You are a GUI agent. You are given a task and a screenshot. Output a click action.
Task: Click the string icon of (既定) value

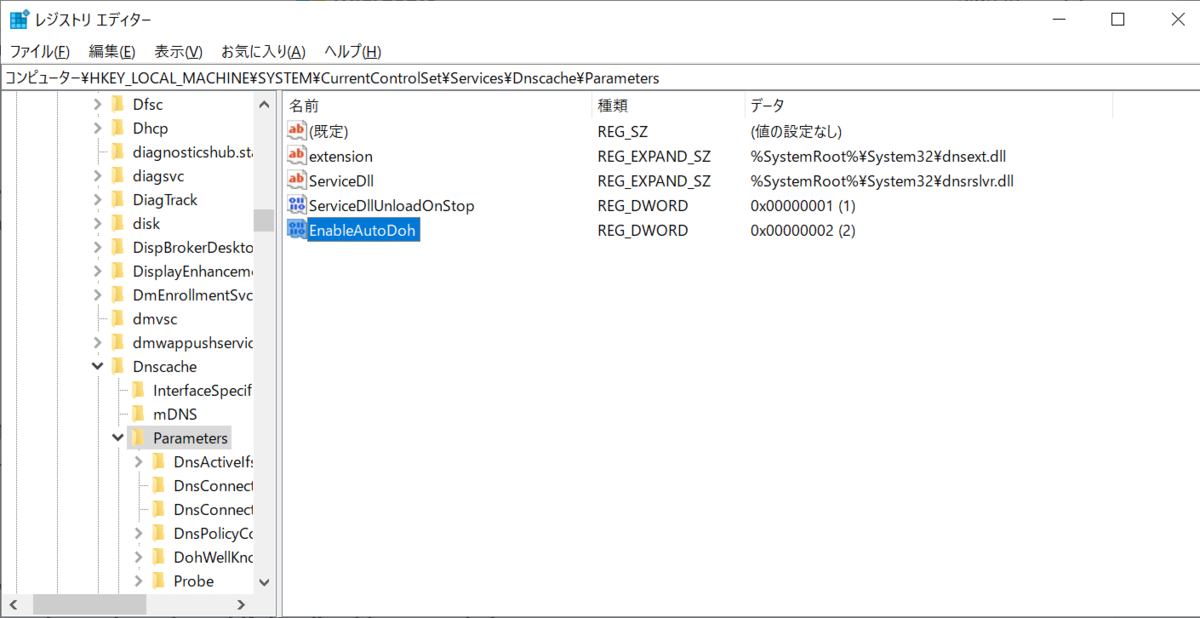tap(297, 131)
